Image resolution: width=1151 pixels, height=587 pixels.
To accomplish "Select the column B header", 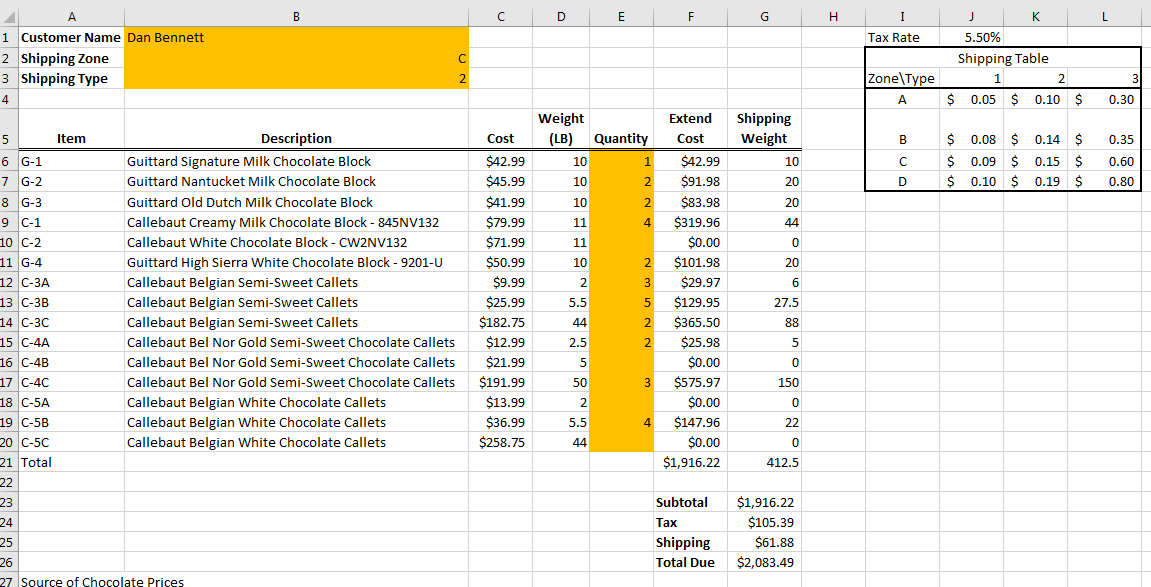I will (x=296, y=17).
